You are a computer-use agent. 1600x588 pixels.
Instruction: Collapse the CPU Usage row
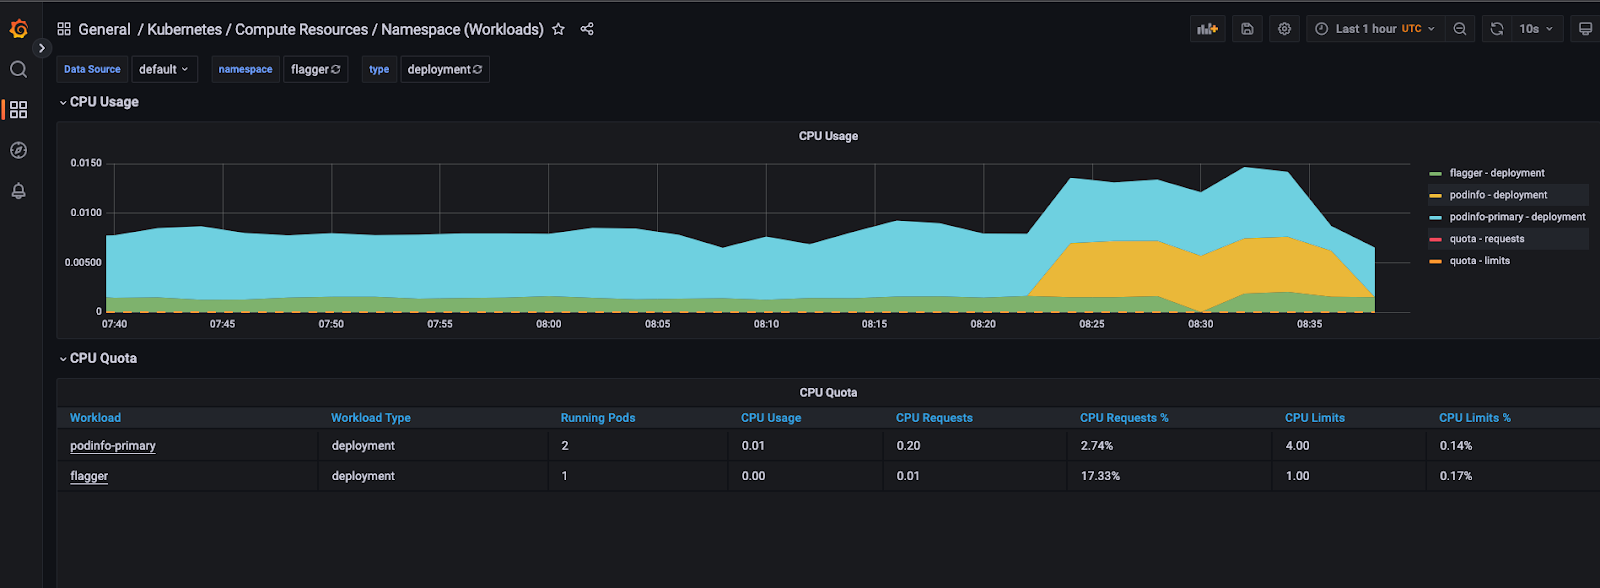(98, 102)
